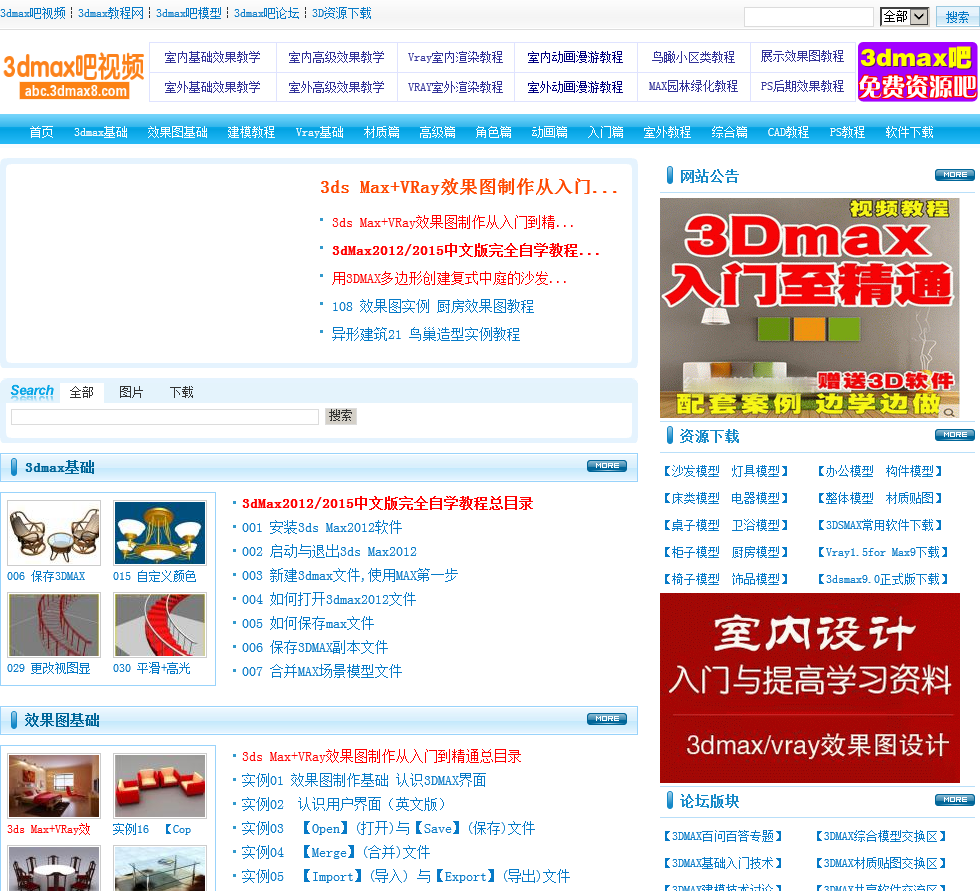980x891 pixels.
Task: Open the rattan chairs thumbnail 006 保存3DMAX
Action: pos(54,533)
